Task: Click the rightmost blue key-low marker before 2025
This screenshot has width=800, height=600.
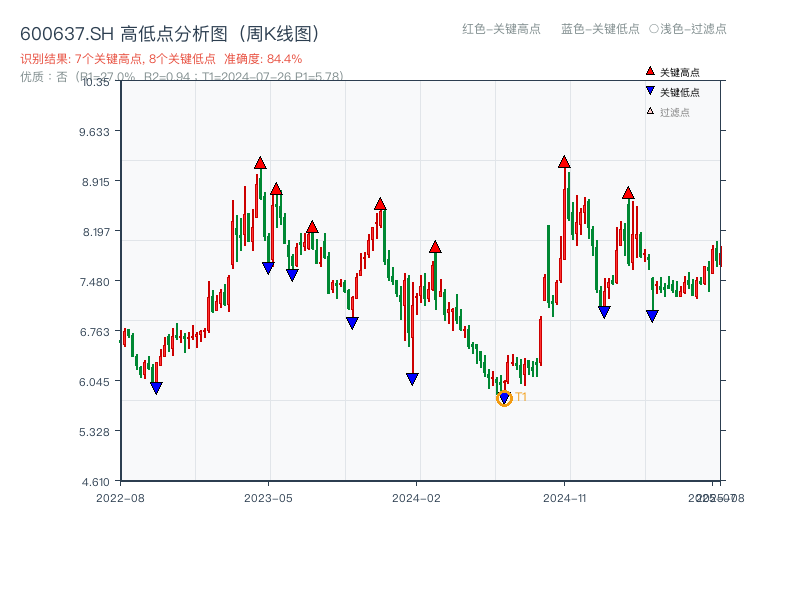Action: [x=652, y=315]
